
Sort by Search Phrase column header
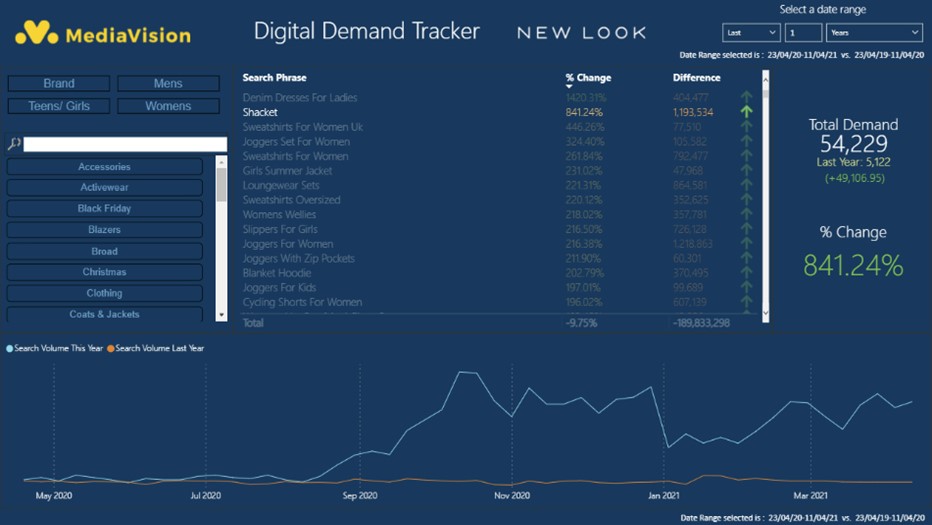click(x=274, y=77)
